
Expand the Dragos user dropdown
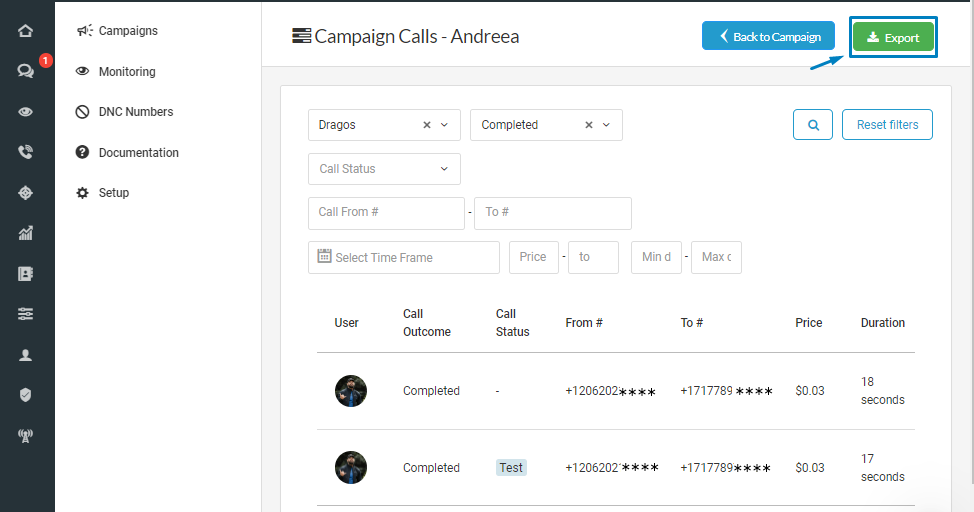pos(445,125)
